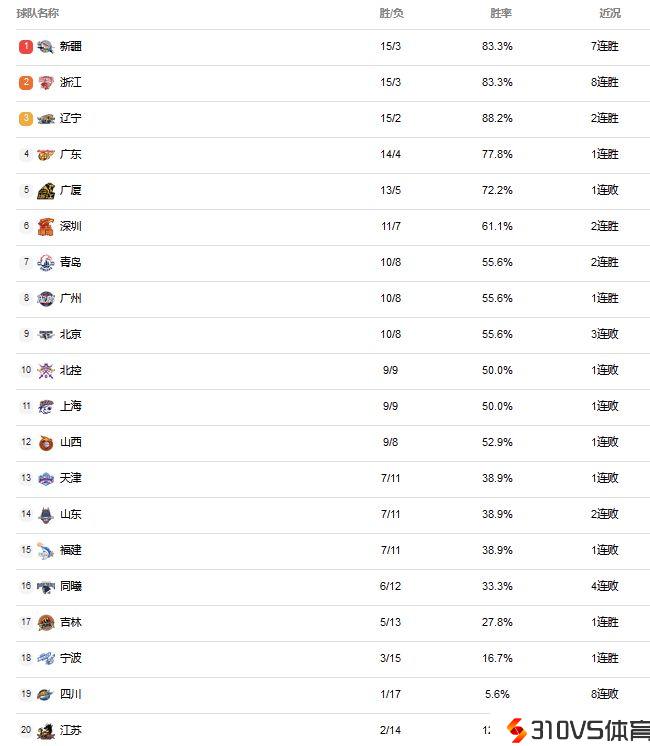The image size is (650, 746).
Task: Open the 山东 team name link
Action: coord(71,515)
